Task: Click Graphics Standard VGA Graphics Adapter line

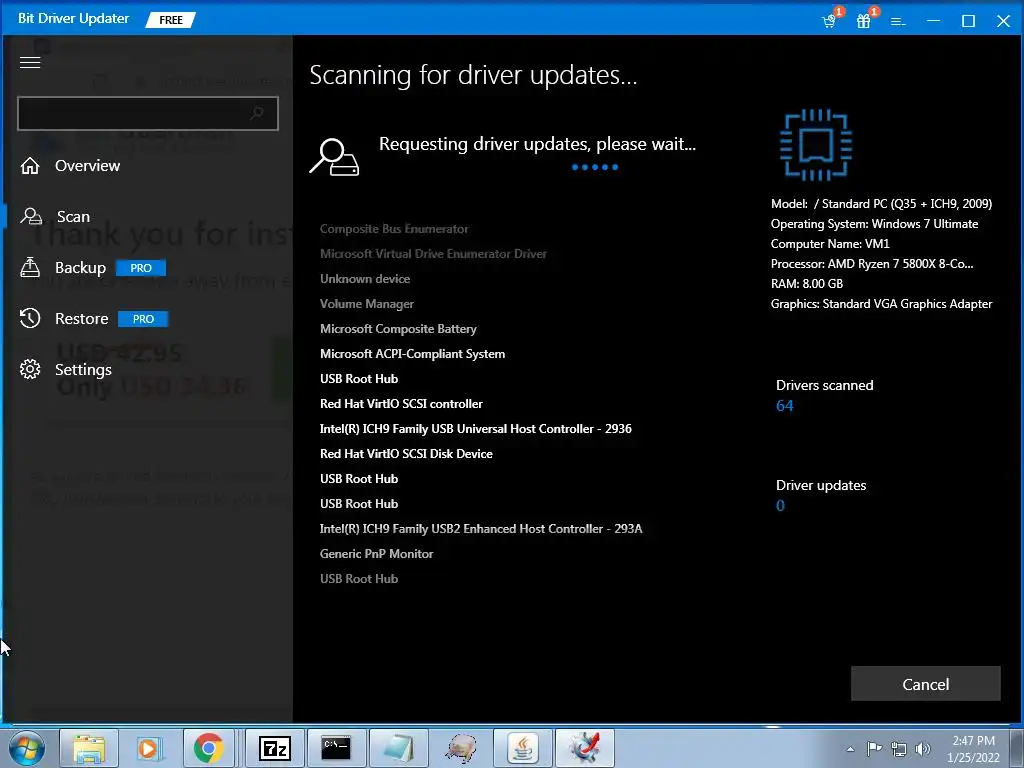Action: click(881, 304)
